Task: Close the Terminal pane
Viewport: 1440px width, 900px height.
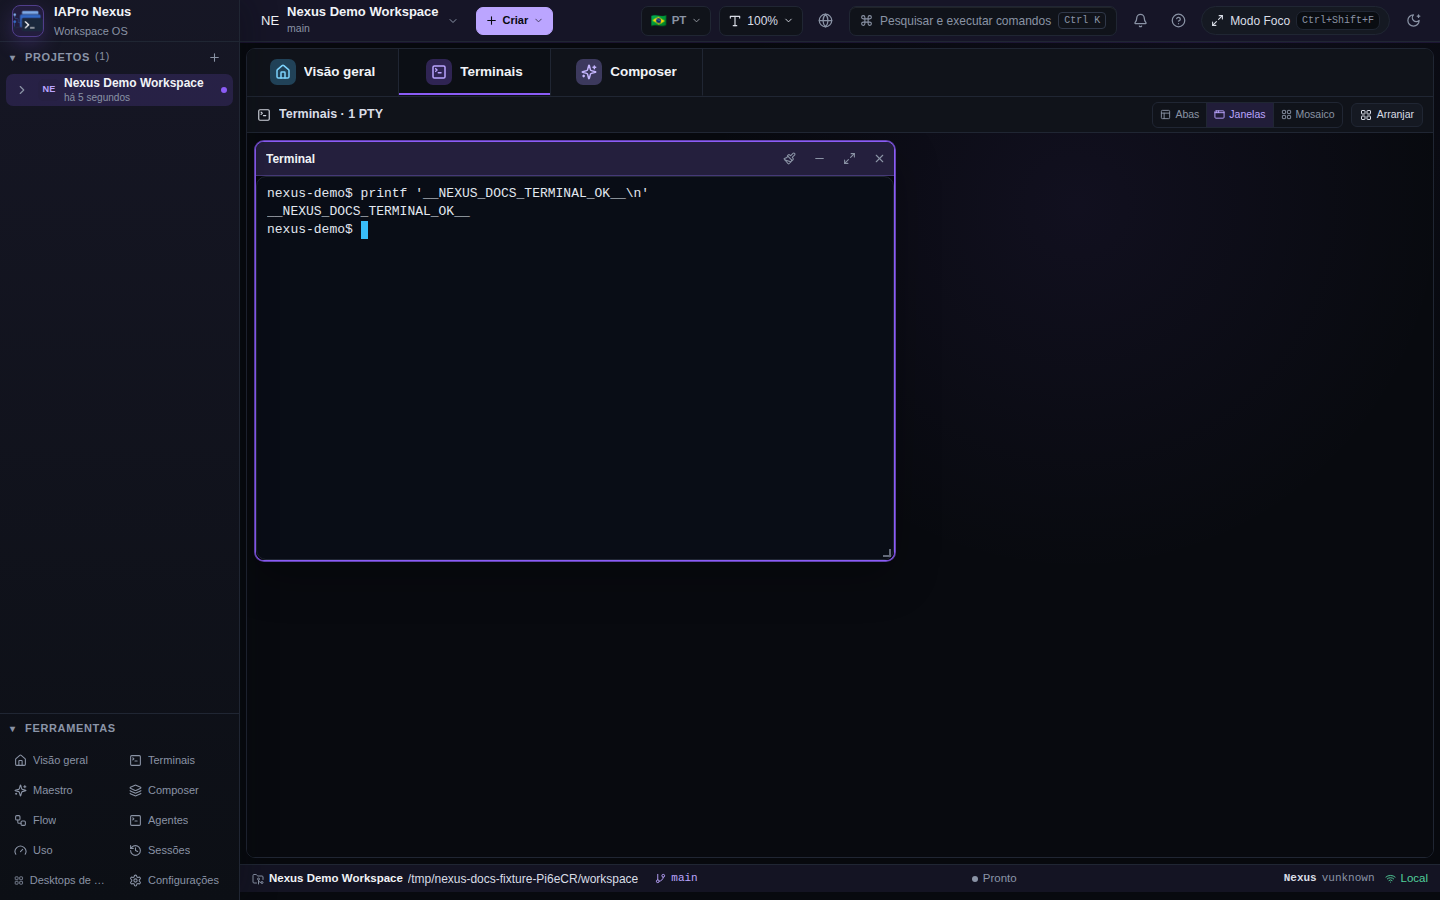Action: [879, 158]
